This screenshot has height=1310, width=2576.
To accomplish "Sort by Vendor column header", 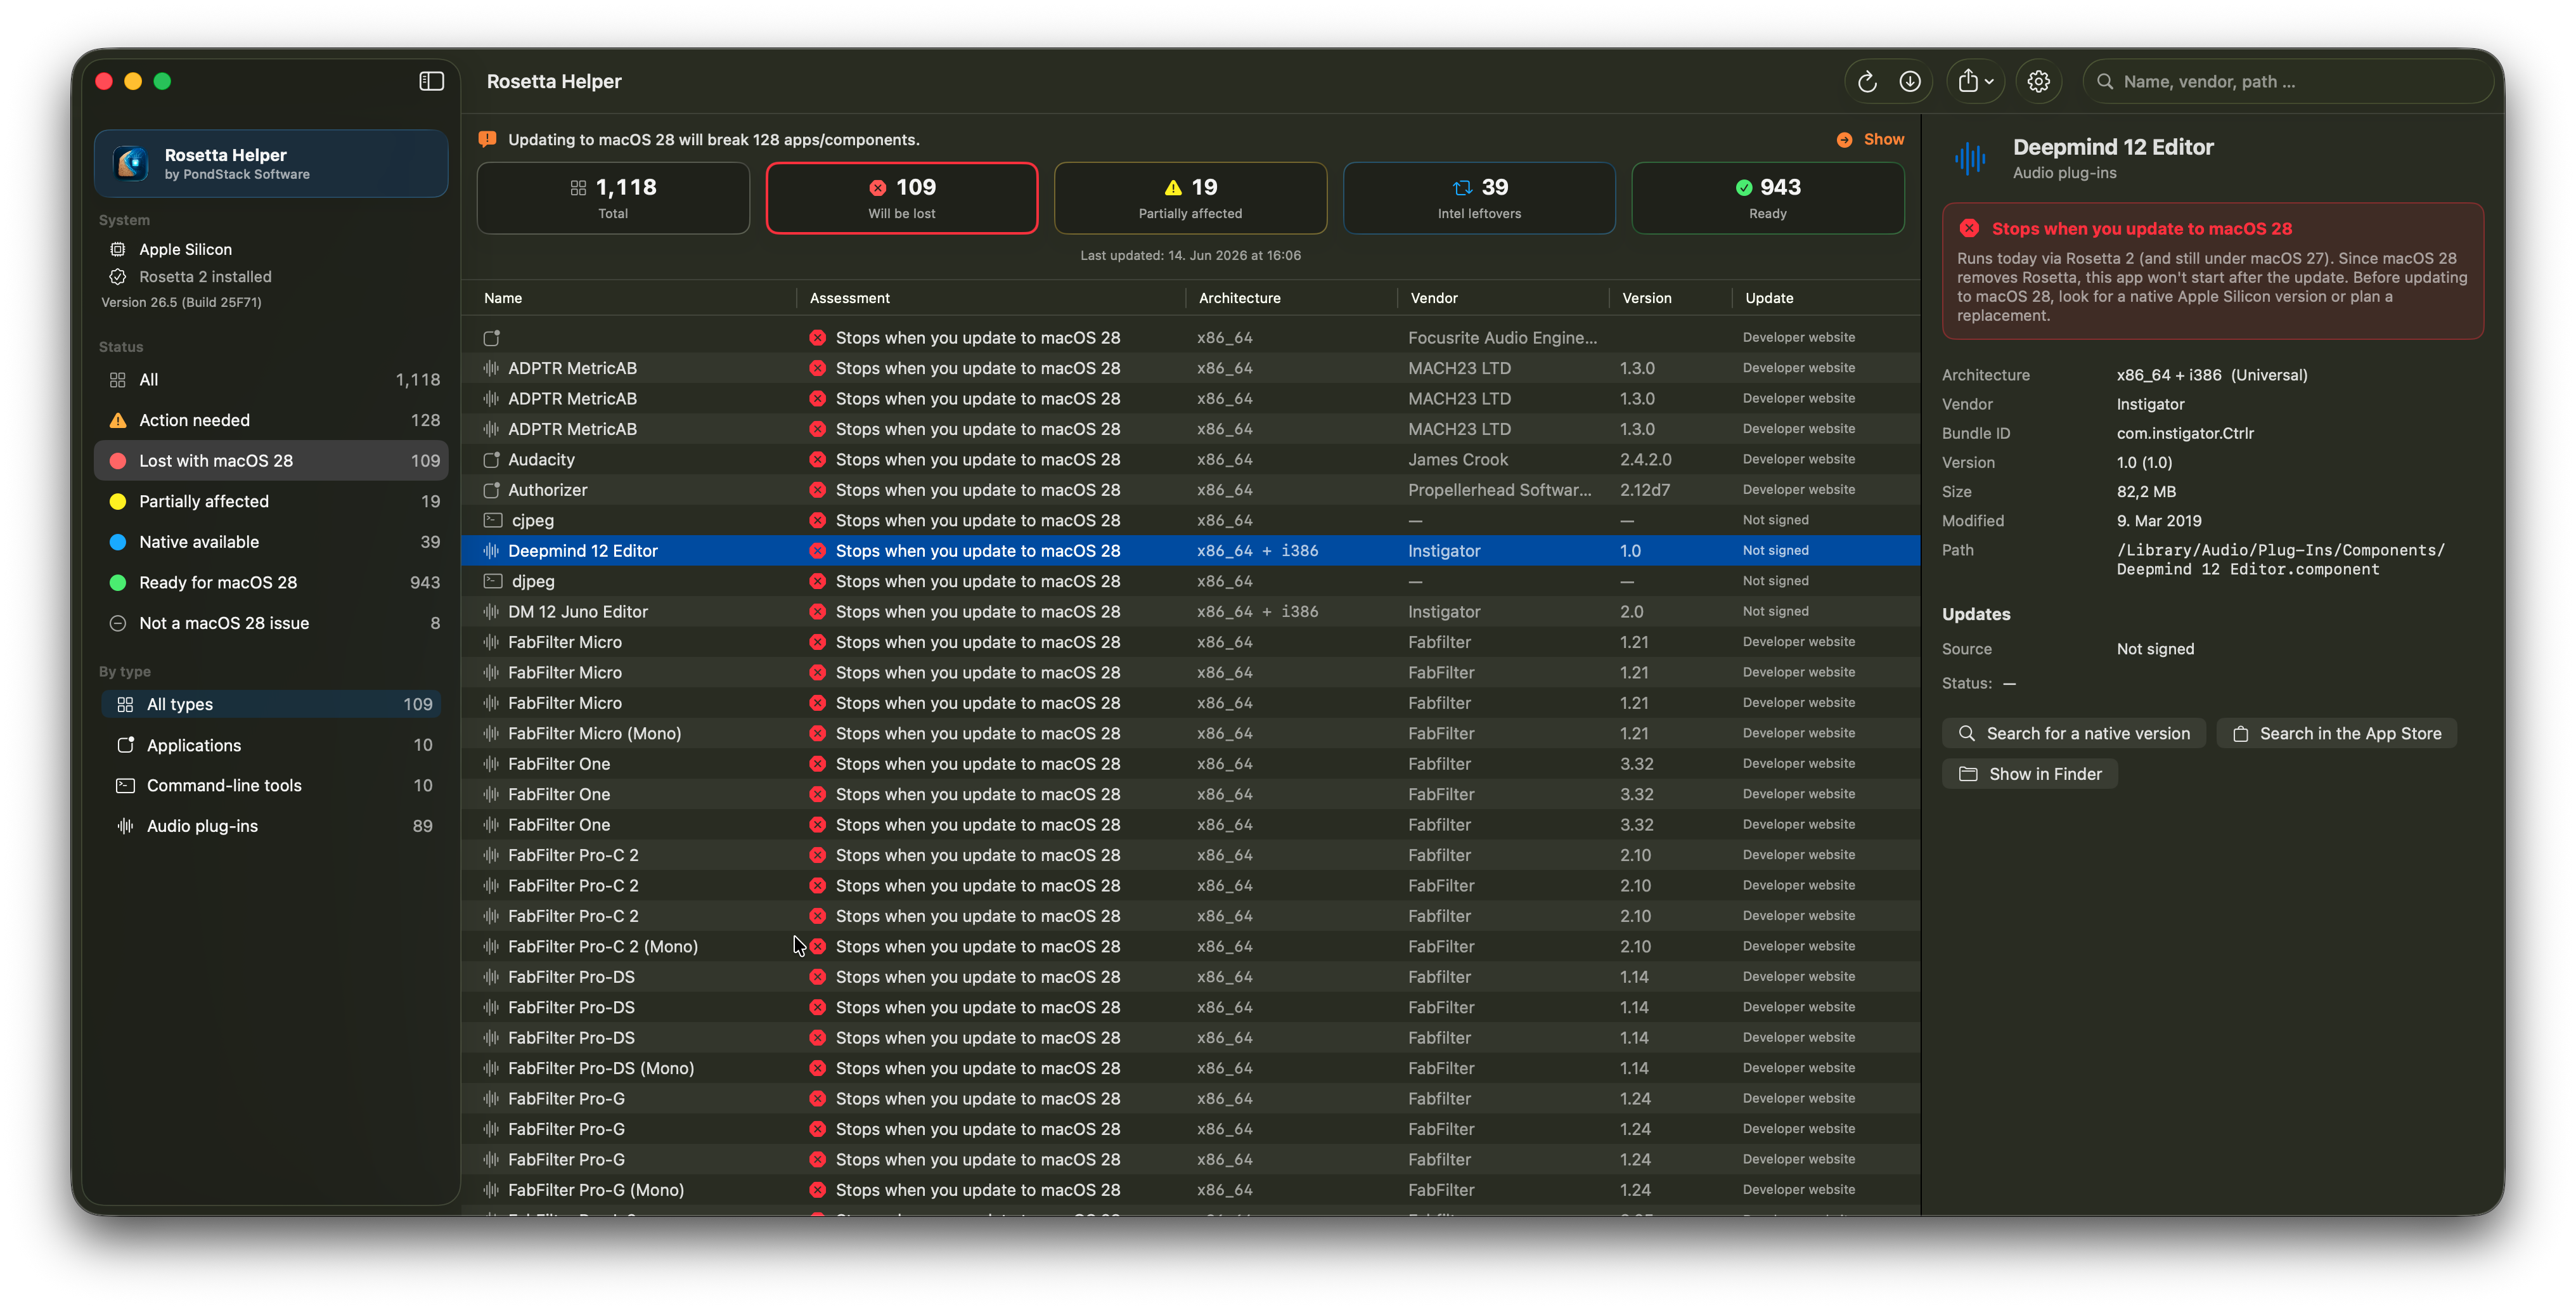I will click(x=1433, y=298).
